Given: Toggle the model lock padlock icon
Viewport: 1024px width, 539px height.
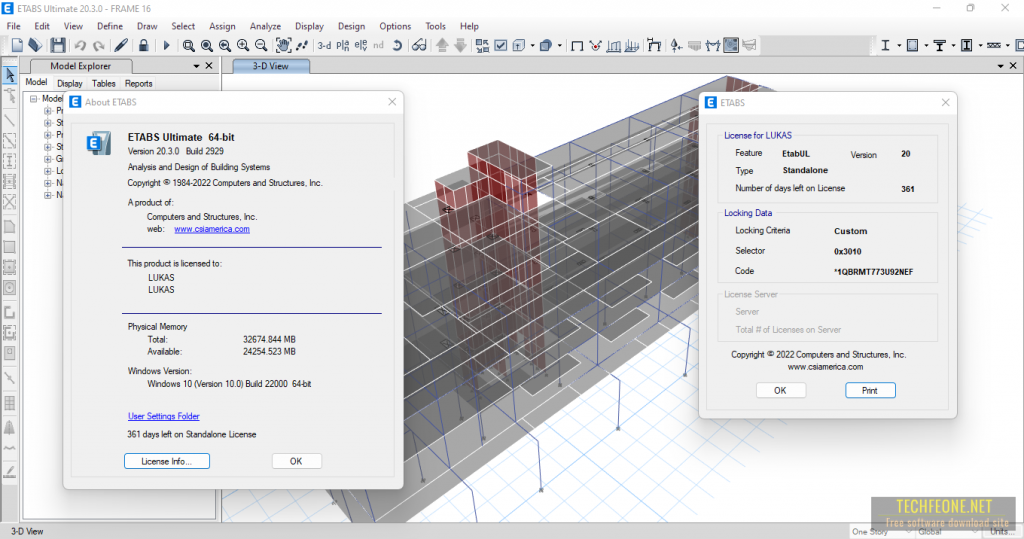Looking at the screenshot, I should coord(144,45).
